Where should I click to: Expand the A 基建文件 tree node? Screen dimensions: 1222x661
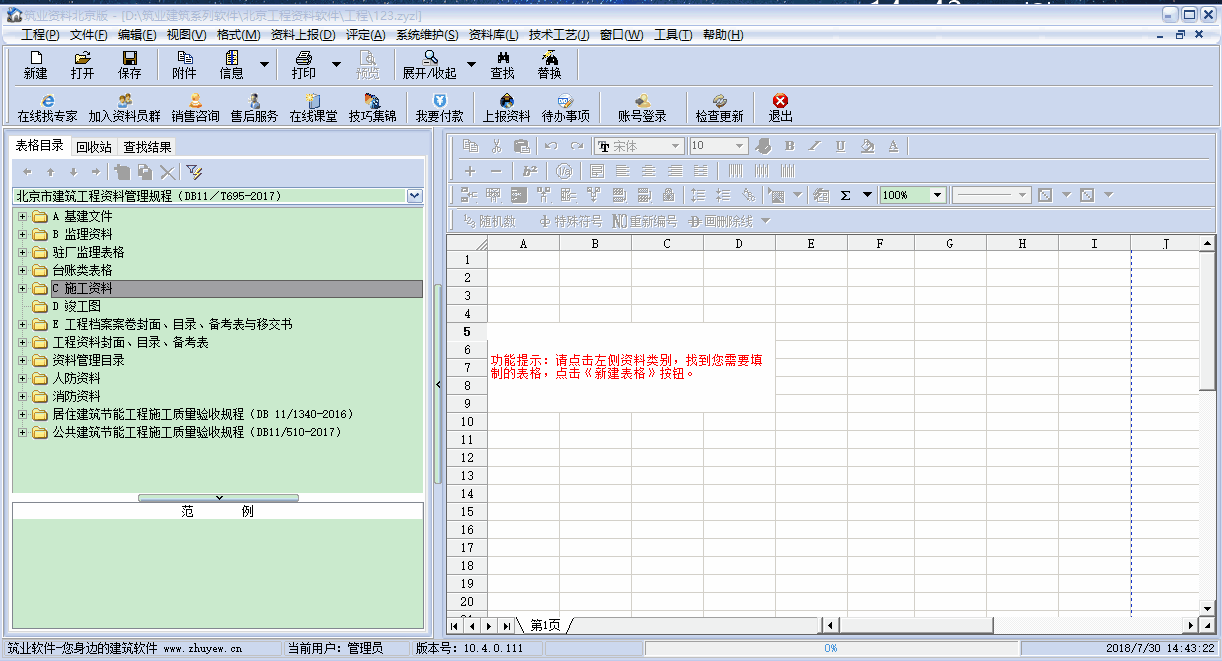click(22, 217)
